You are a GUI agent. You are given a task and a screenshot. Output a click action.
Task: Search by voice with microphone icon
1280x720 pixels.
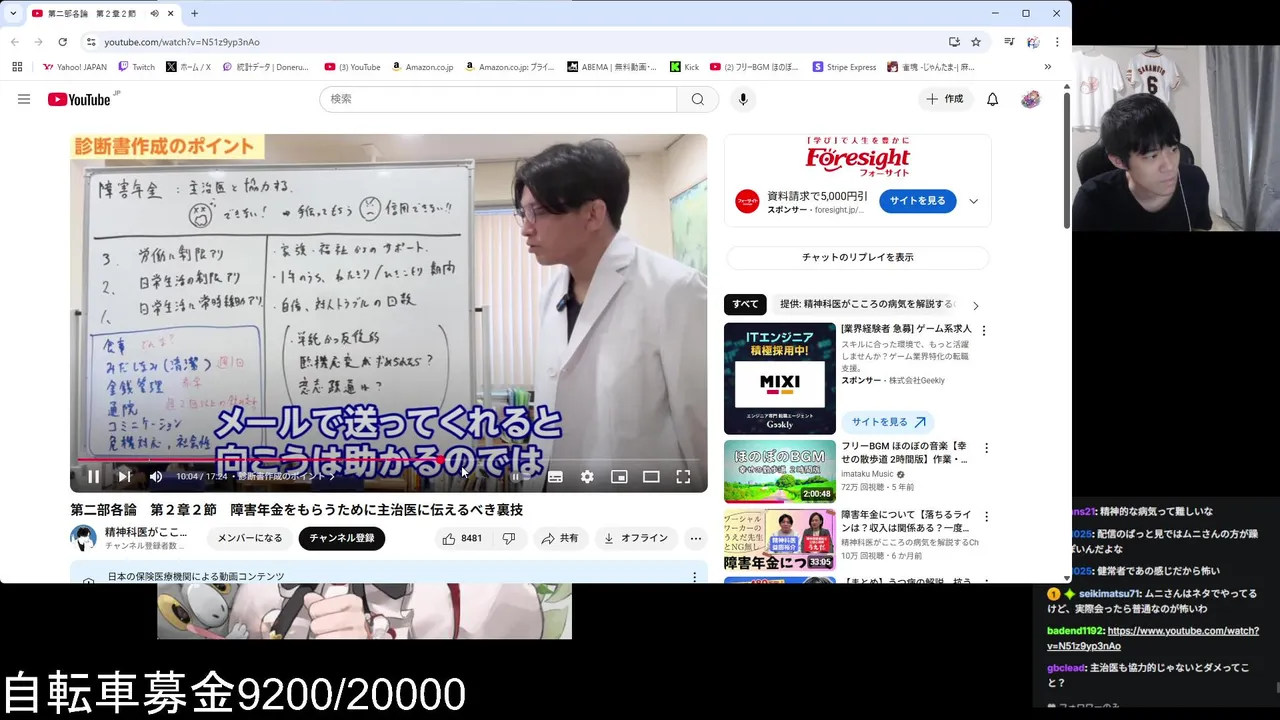click(742, 99)
